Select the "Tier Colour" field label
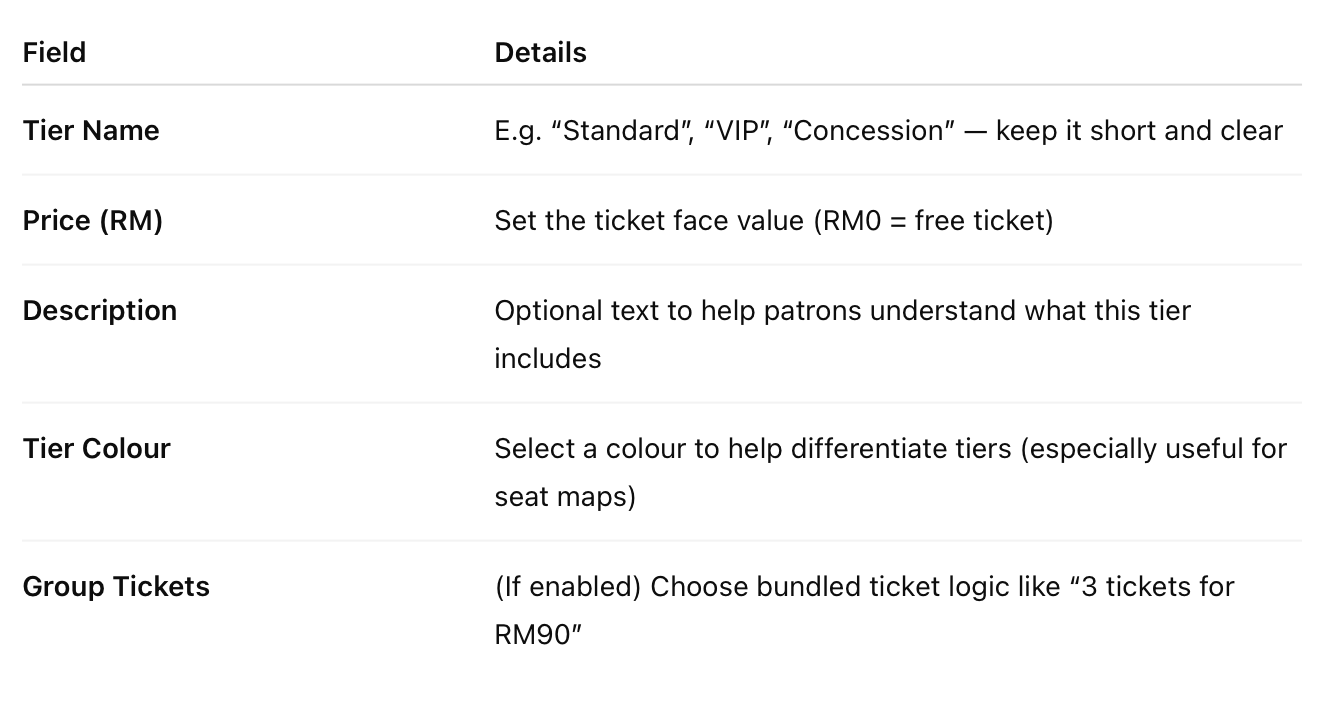The image size is (1326, 706). point(96,448)
